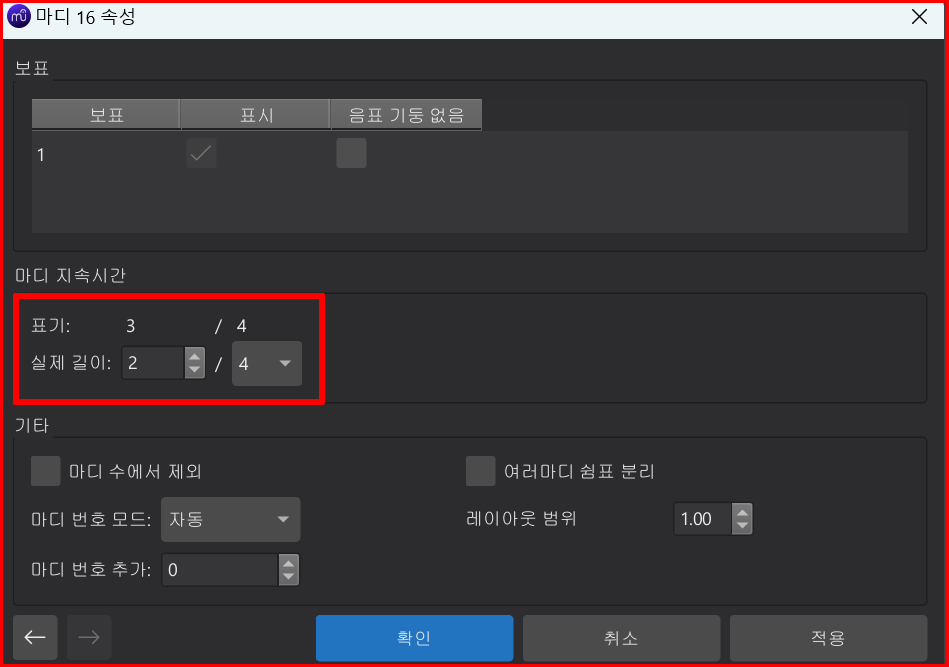The width and height of the screenshot is (949, 667).
Task: Decrease 마디 번호 추가 with down arrow
Action: click(289, 576)
